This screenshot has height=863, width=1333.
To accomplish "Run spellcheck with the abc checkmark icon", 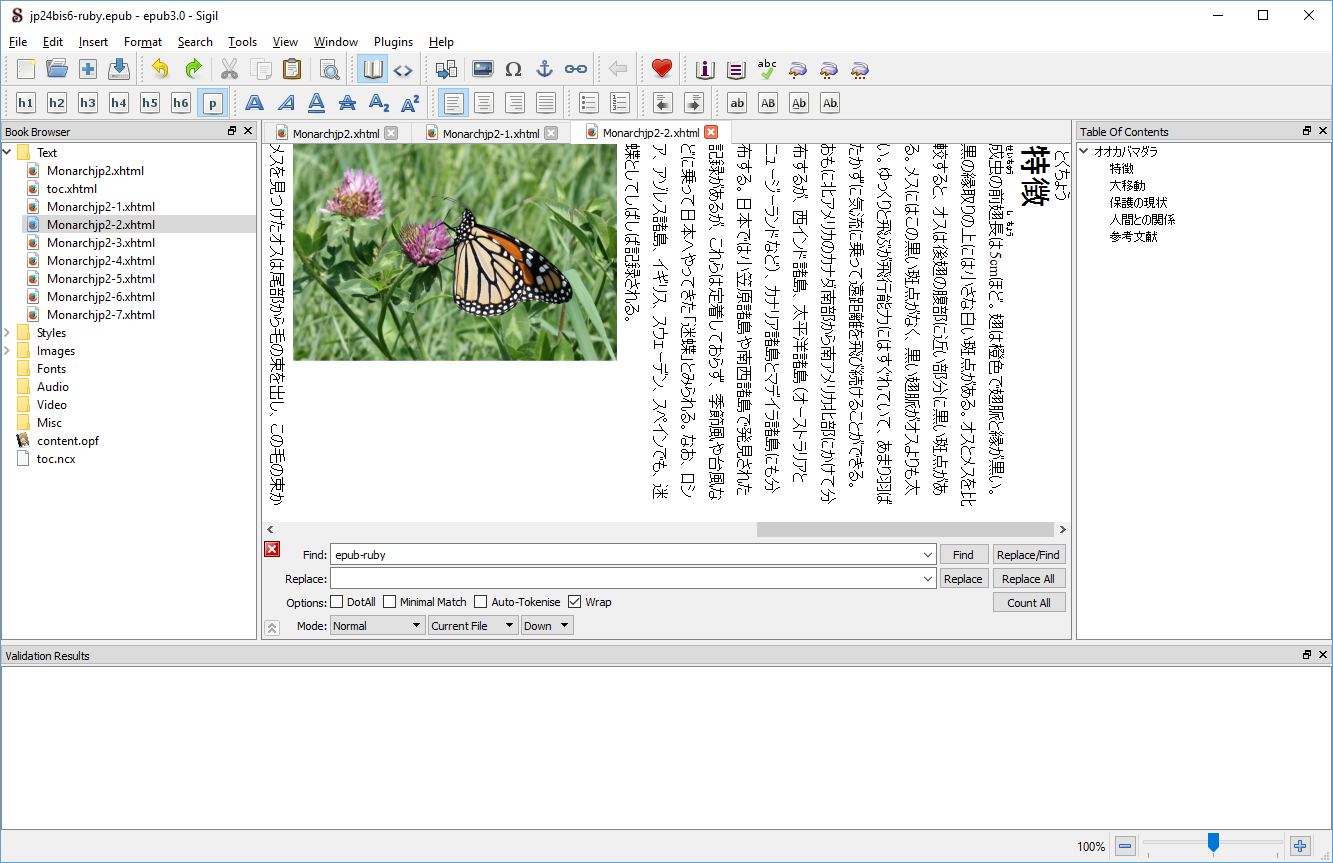I will [767, 69].
